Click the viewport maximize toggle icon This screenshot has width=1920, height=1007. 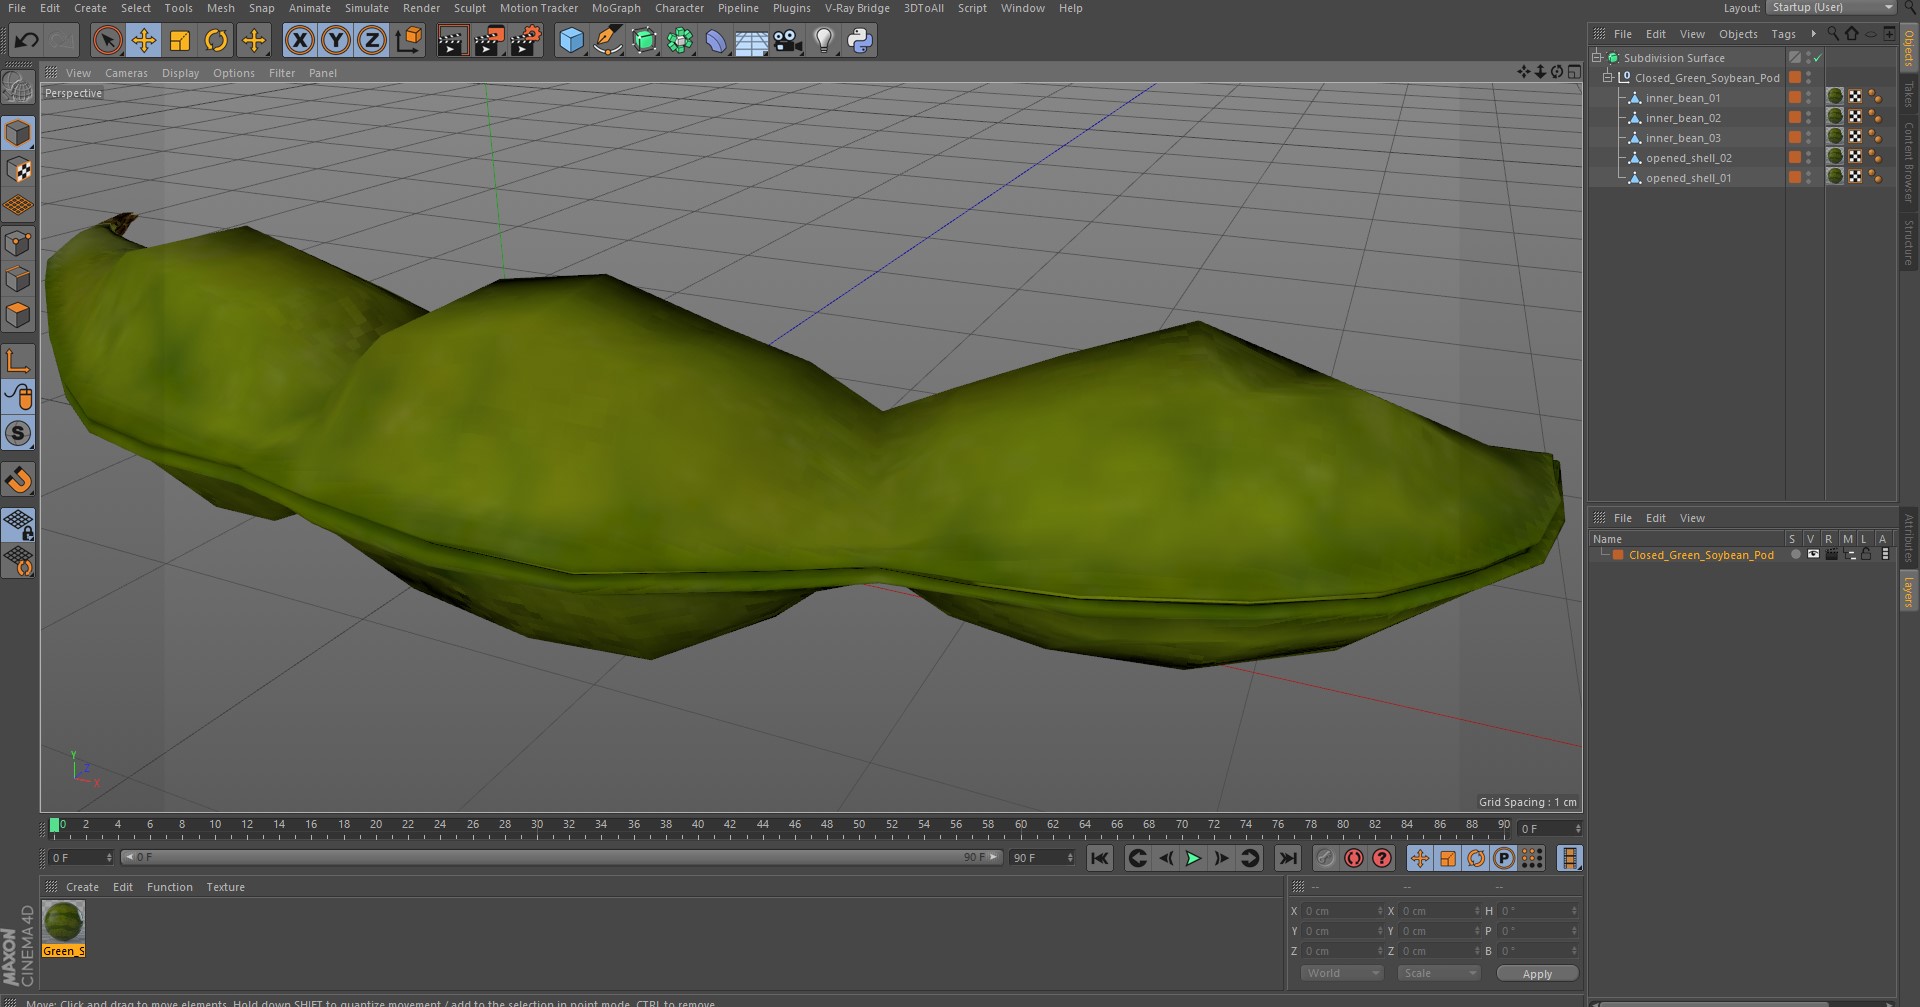[1574, 72]
